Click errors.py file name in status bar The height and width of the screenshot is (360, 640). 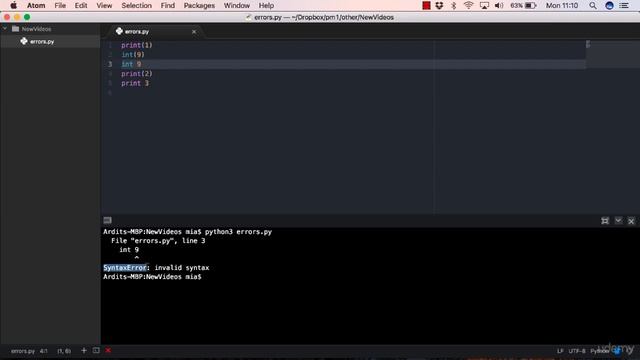23,351
